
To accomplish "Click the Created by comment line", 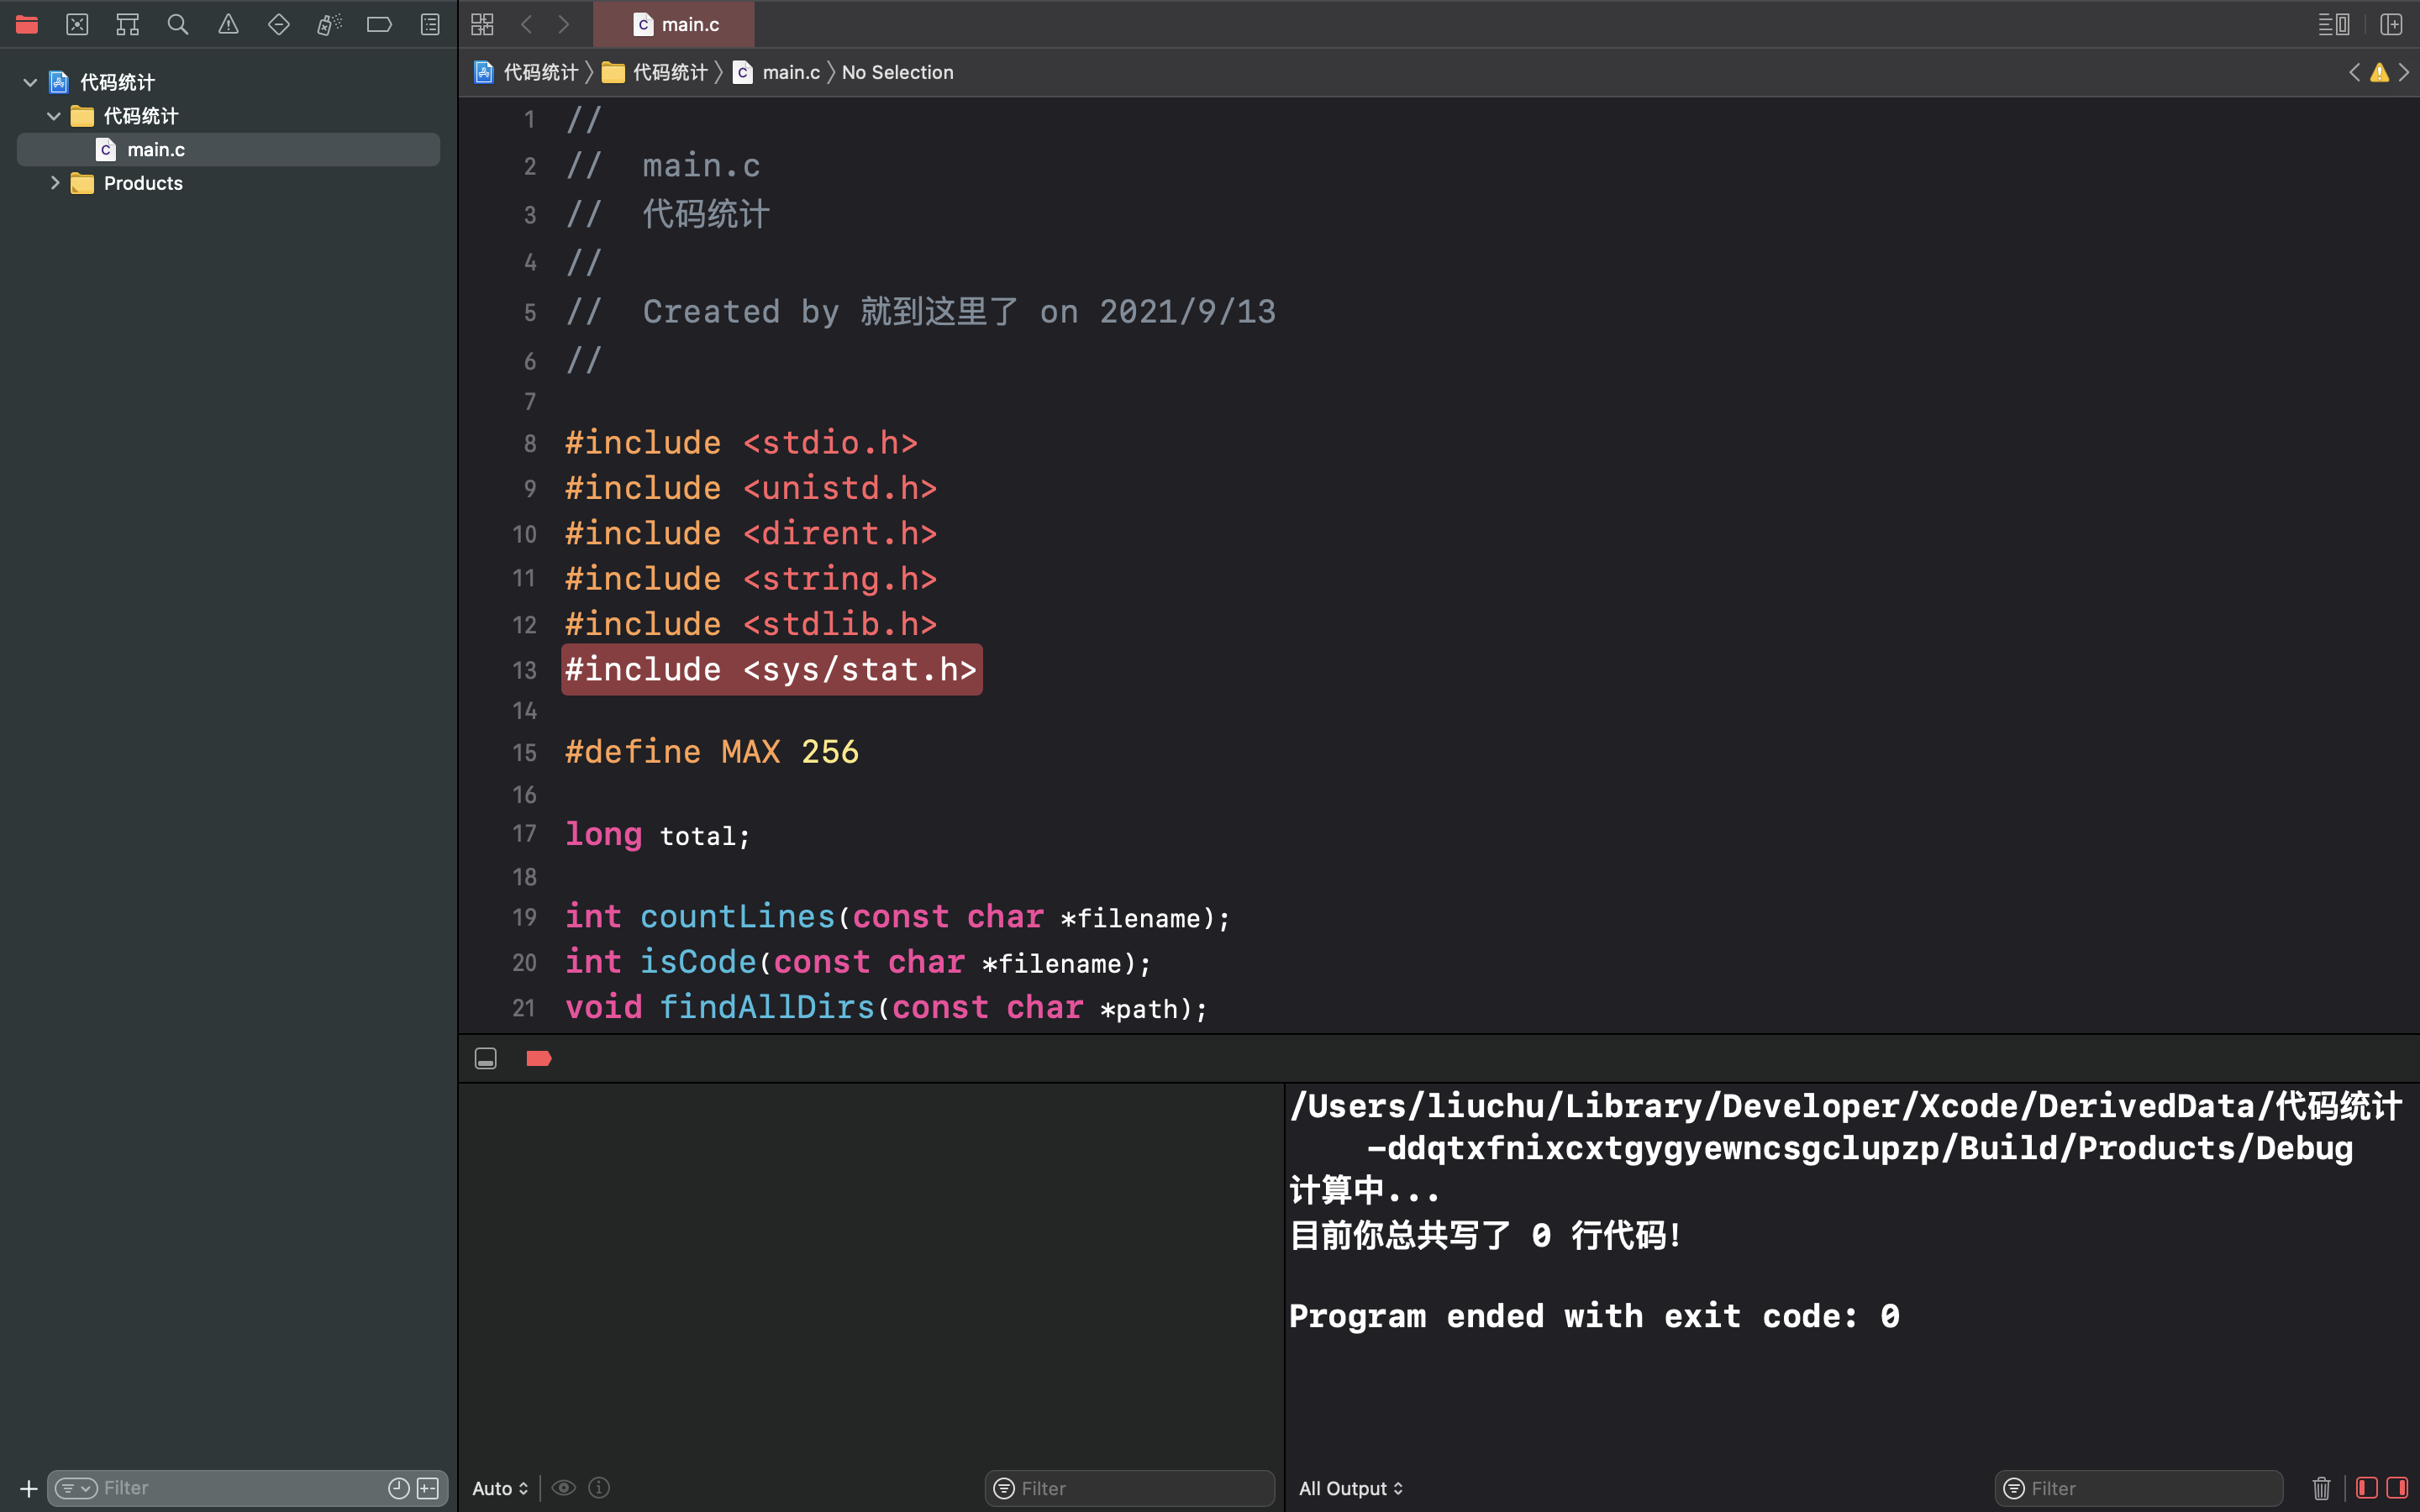I will [x=921, y=312].
